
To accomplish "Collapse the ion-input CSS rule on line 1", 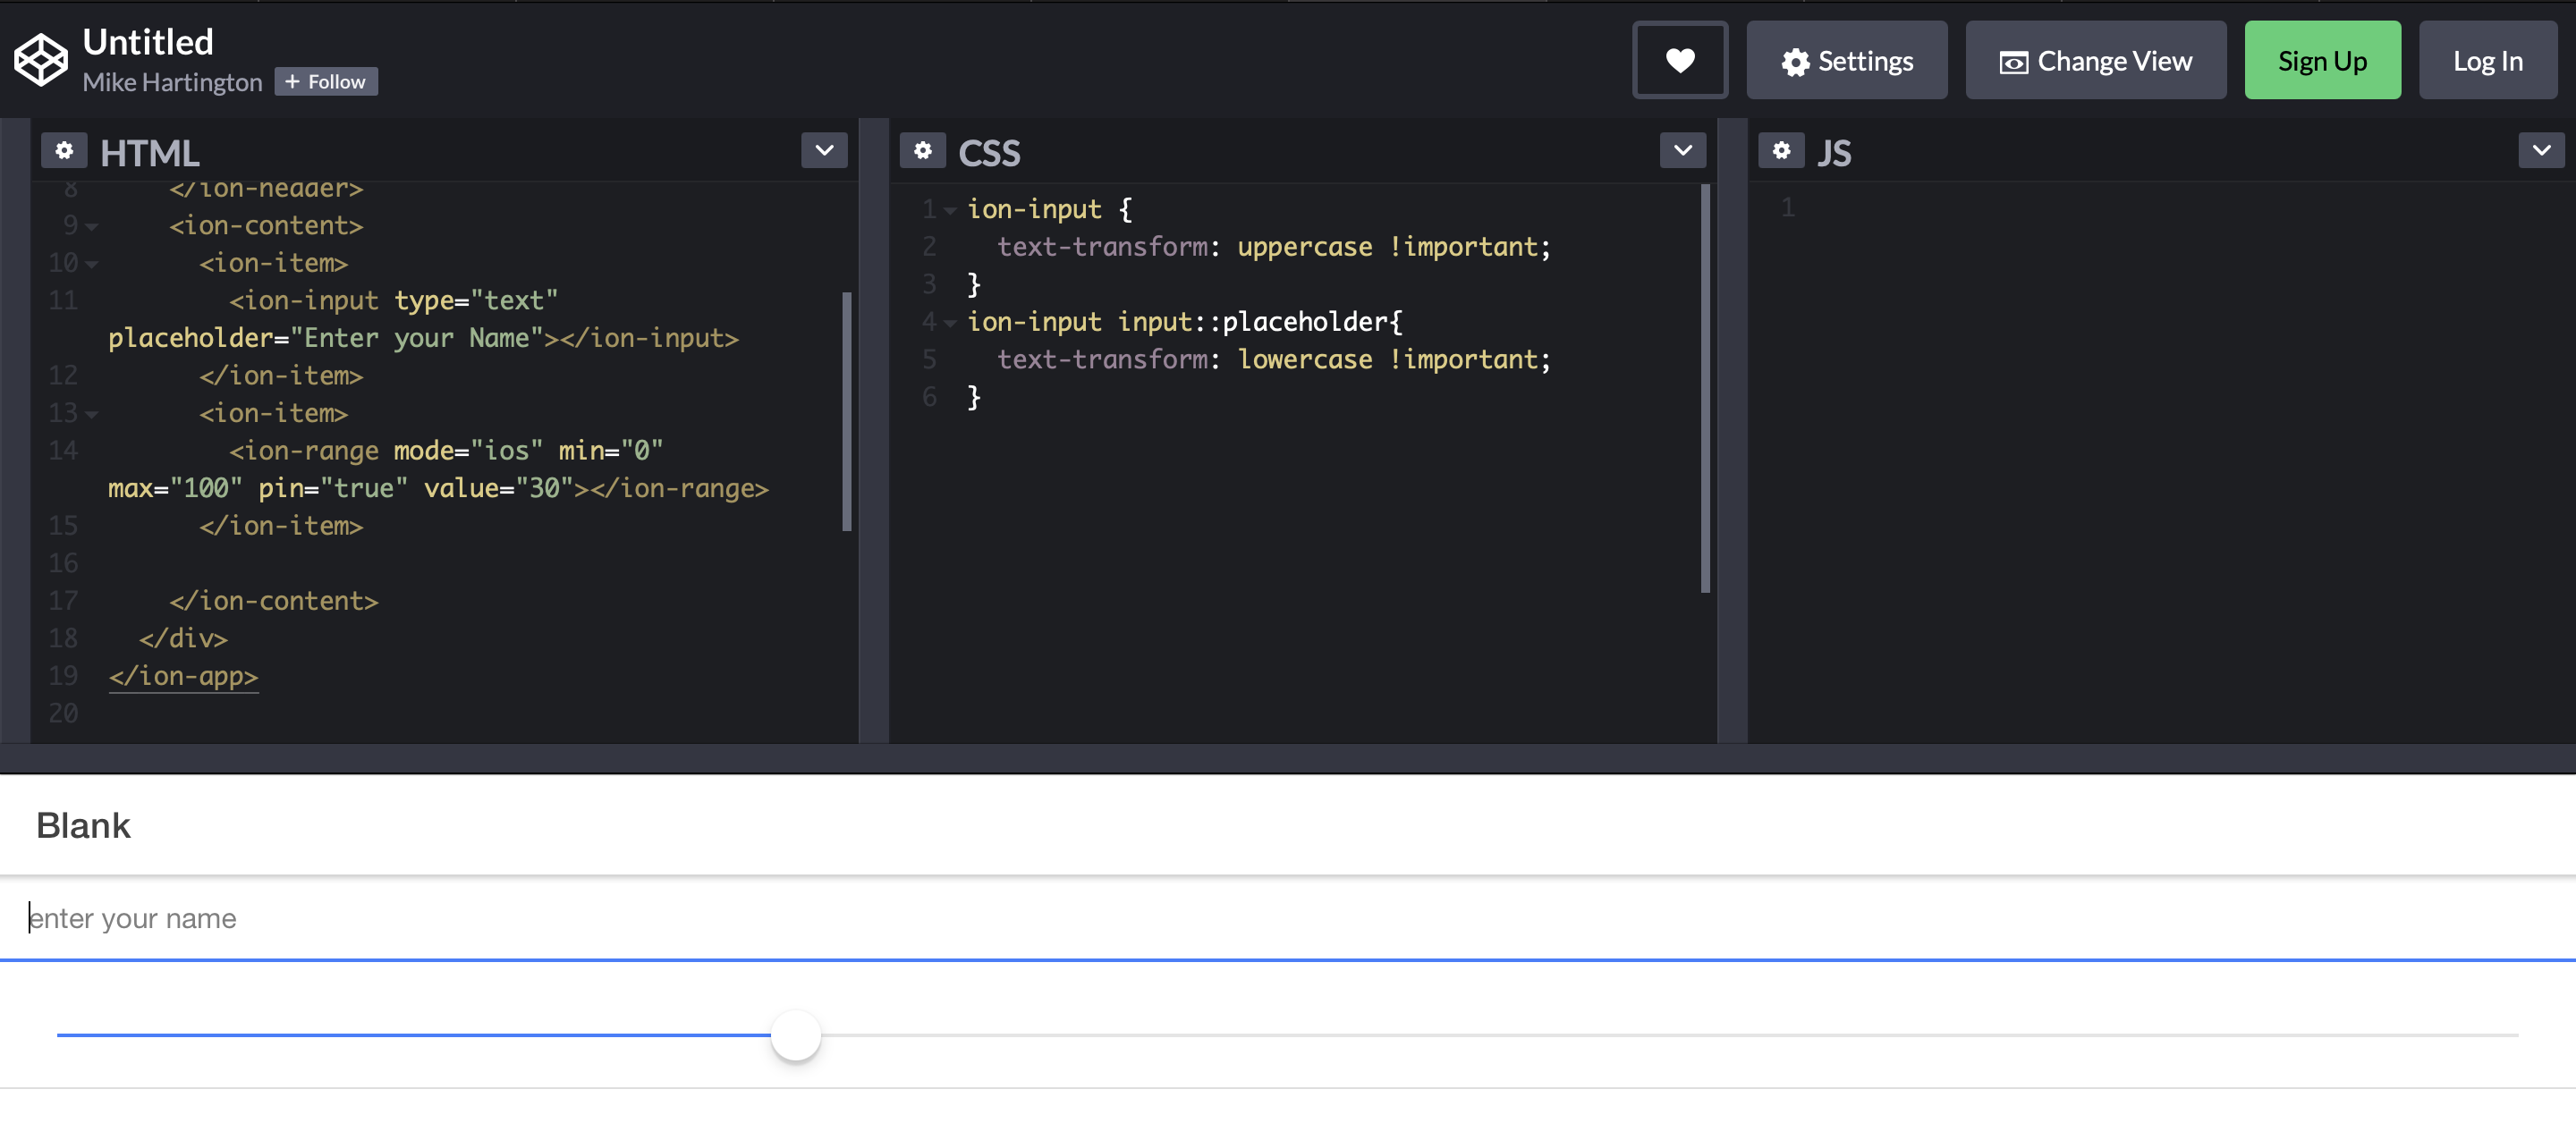I will click(950, 210).
